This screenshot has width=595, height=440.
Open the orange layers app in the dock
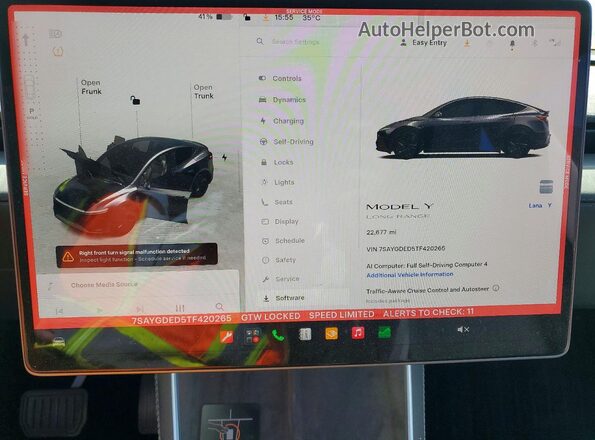click(331, 333)
